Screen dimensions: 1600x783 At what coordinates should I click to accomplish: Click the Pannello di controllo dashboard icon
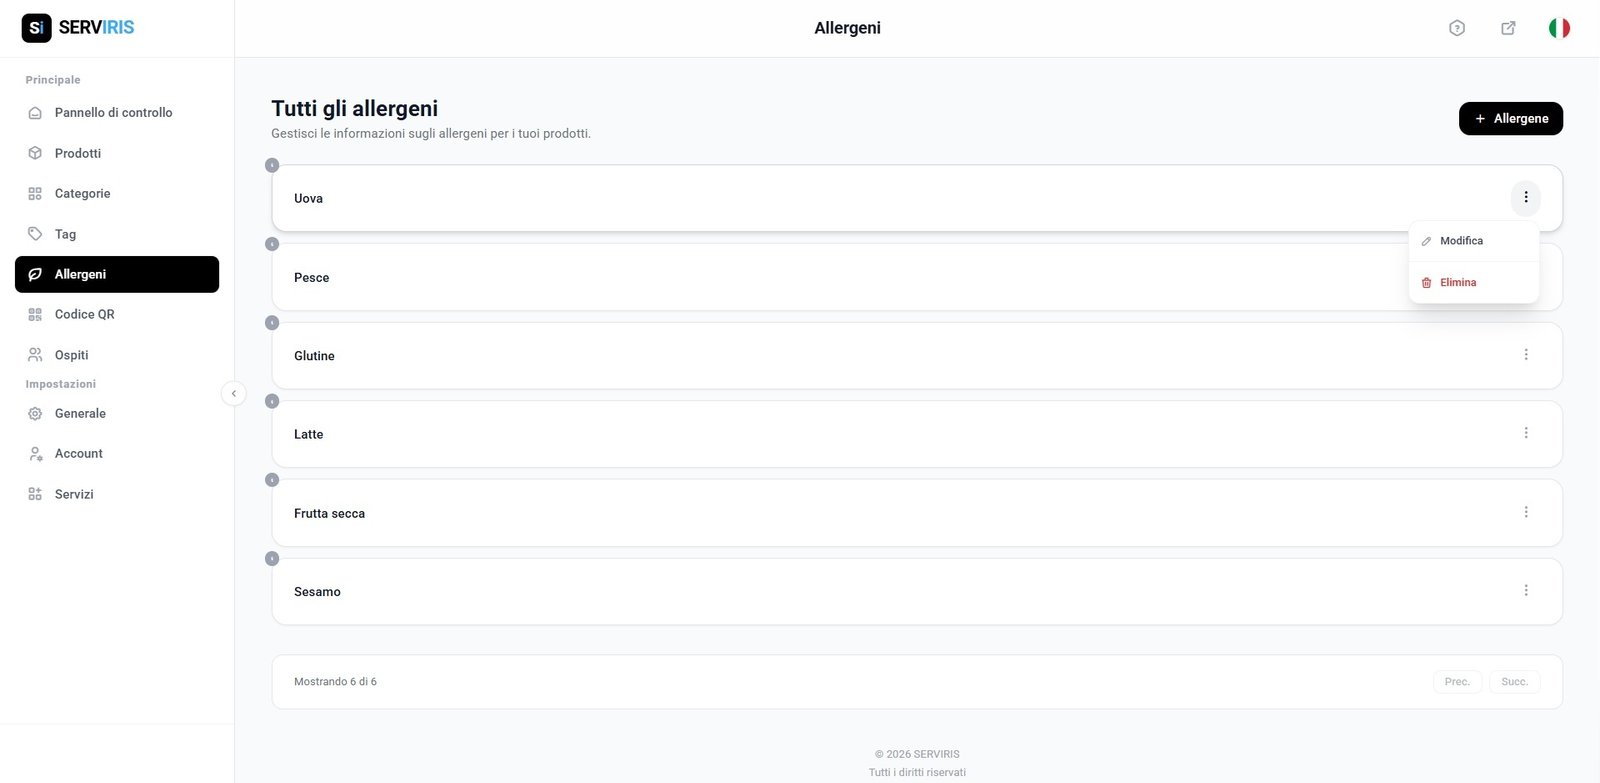35,112
